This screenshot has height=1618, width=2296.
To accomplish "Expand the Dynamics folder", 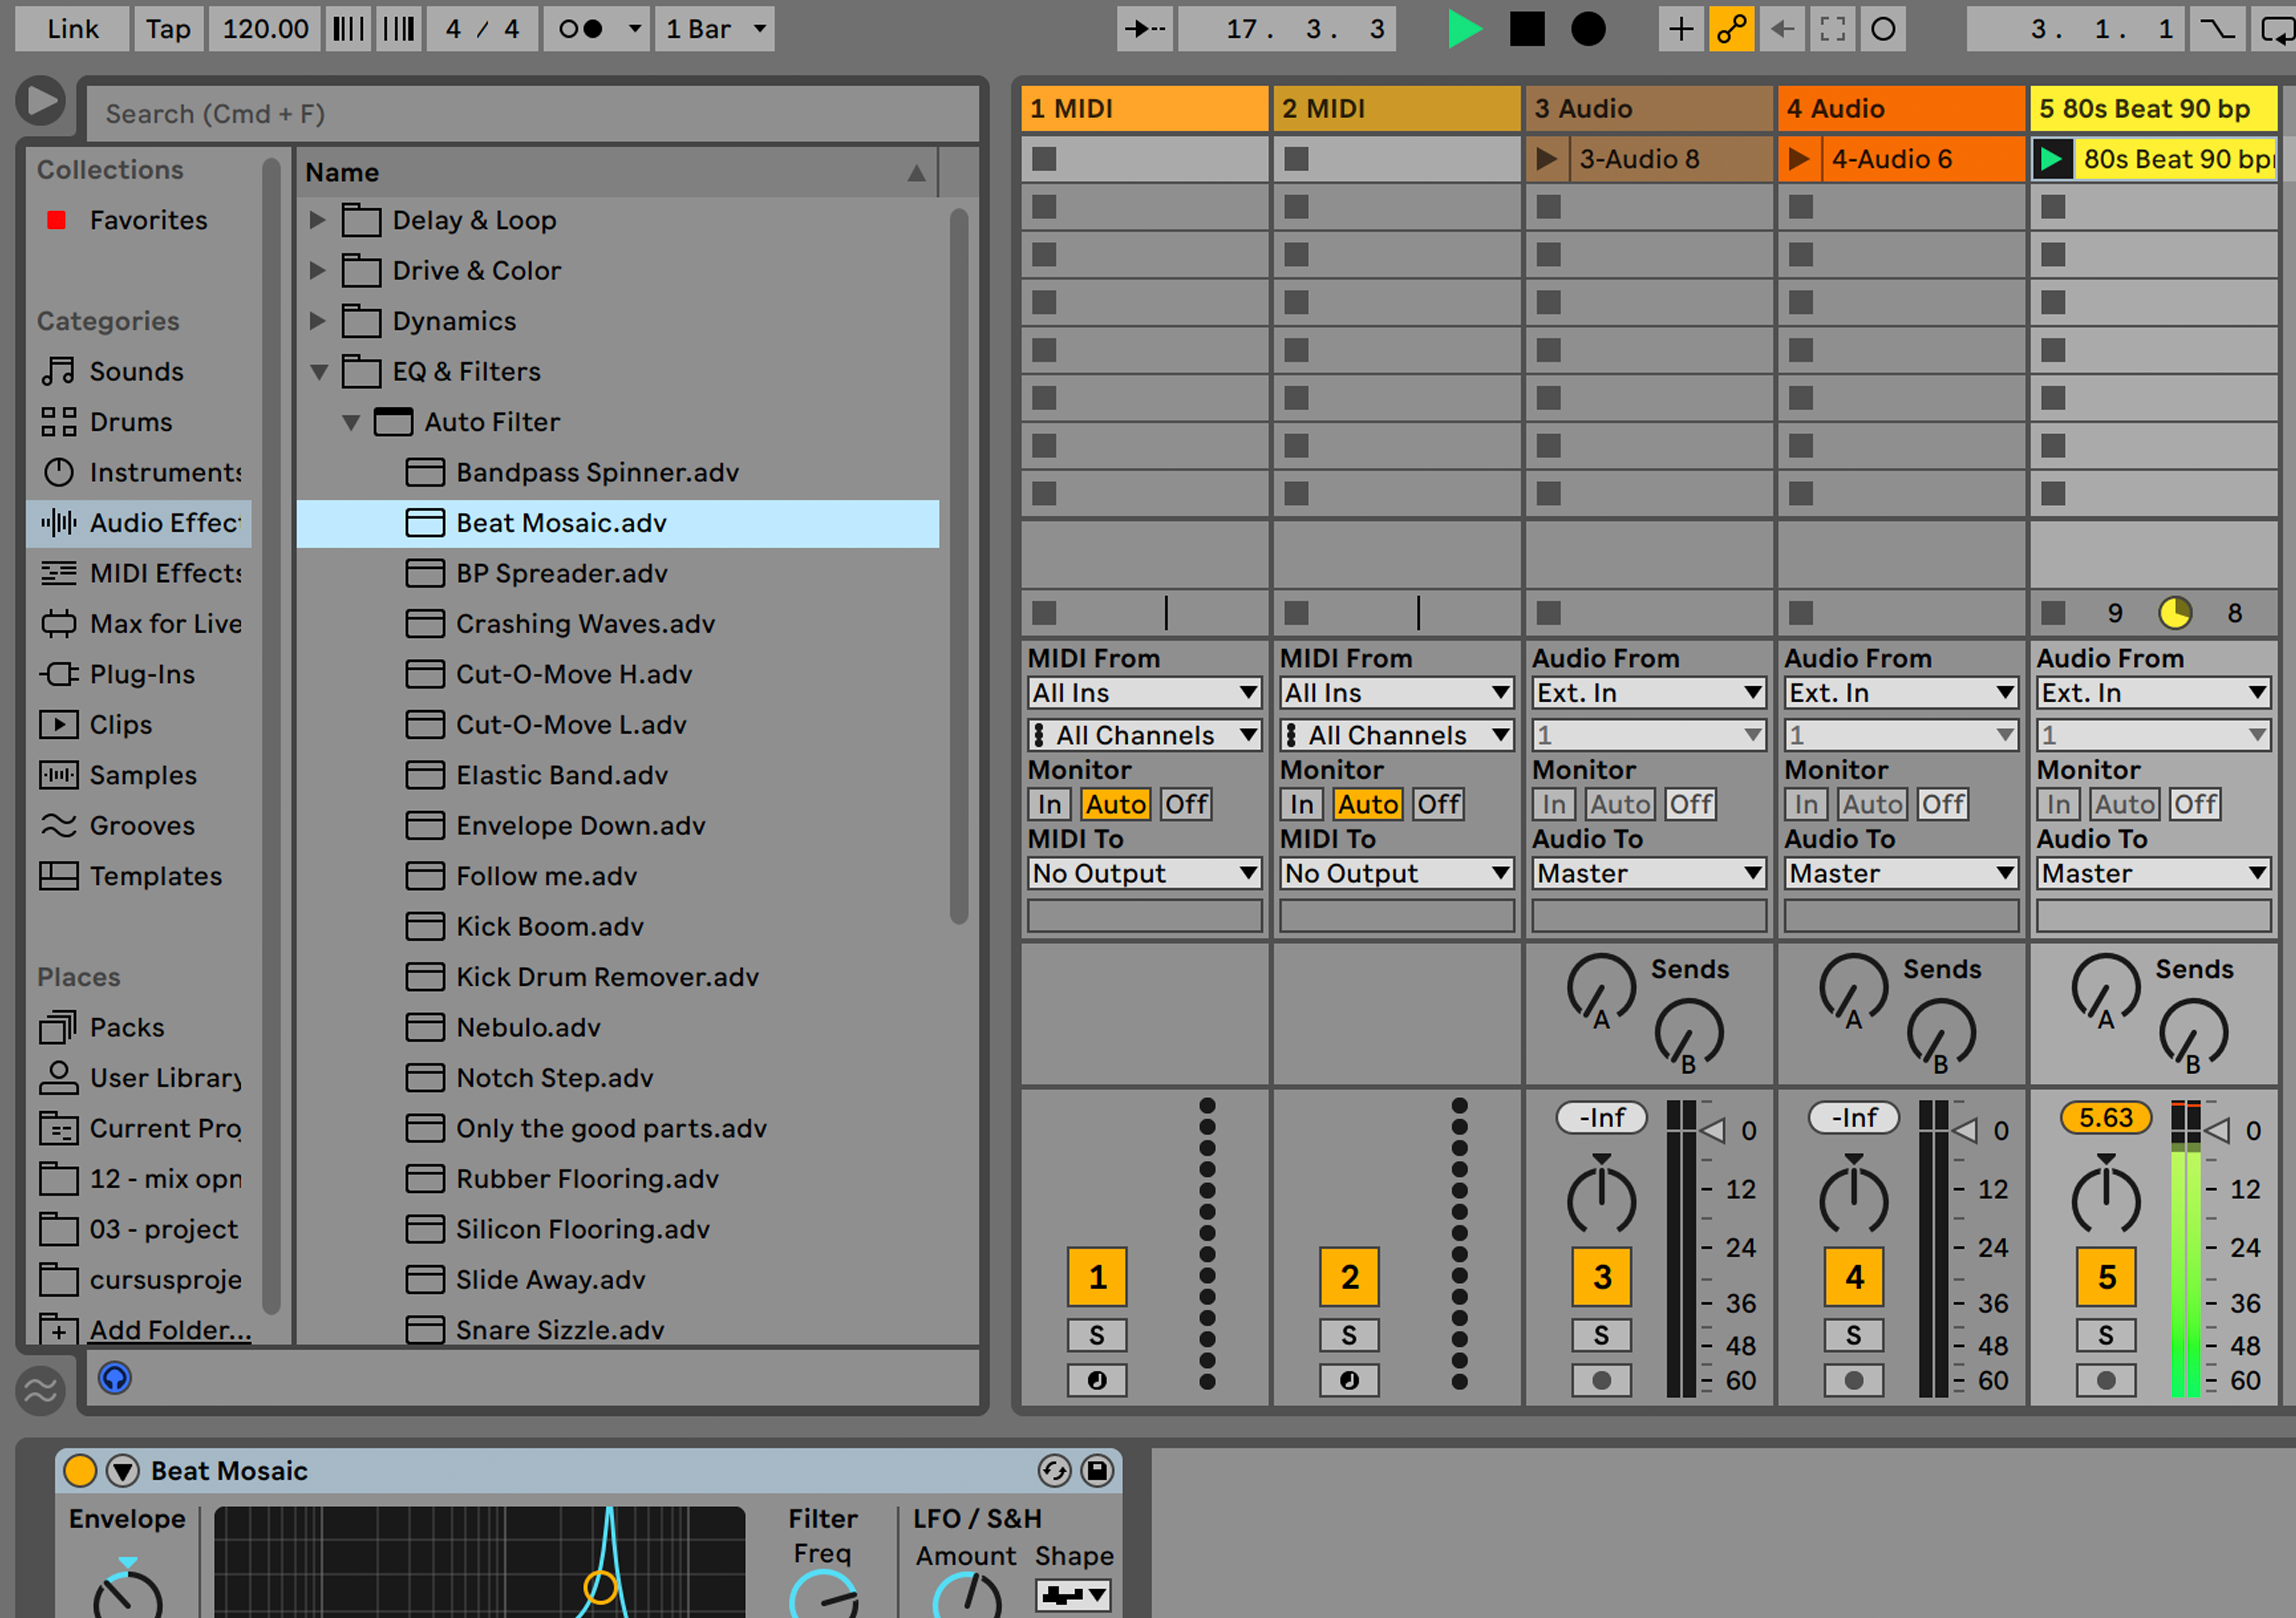I will [318, 321].
